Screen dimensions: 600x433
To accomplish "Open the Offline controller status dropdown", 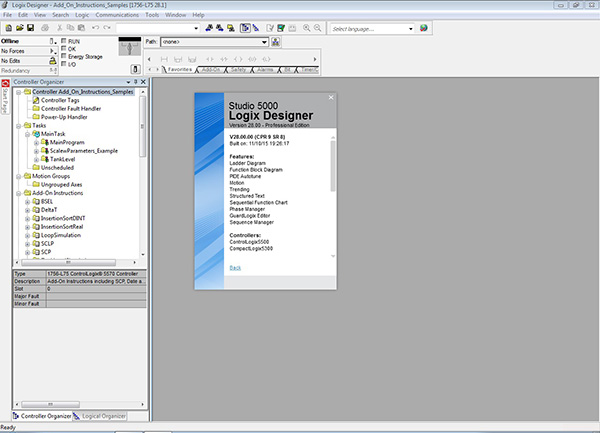I will [52, 41].
